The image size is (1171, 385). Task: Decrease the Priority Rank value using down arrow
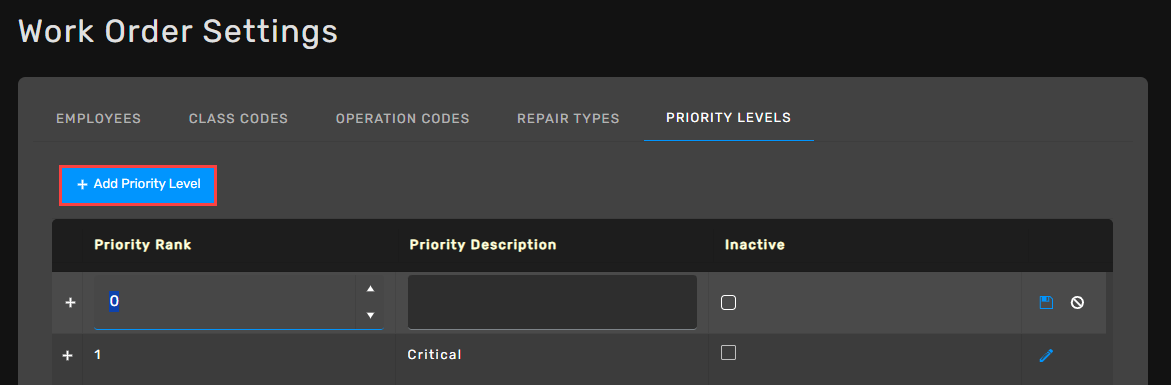(x=370, y=316)
